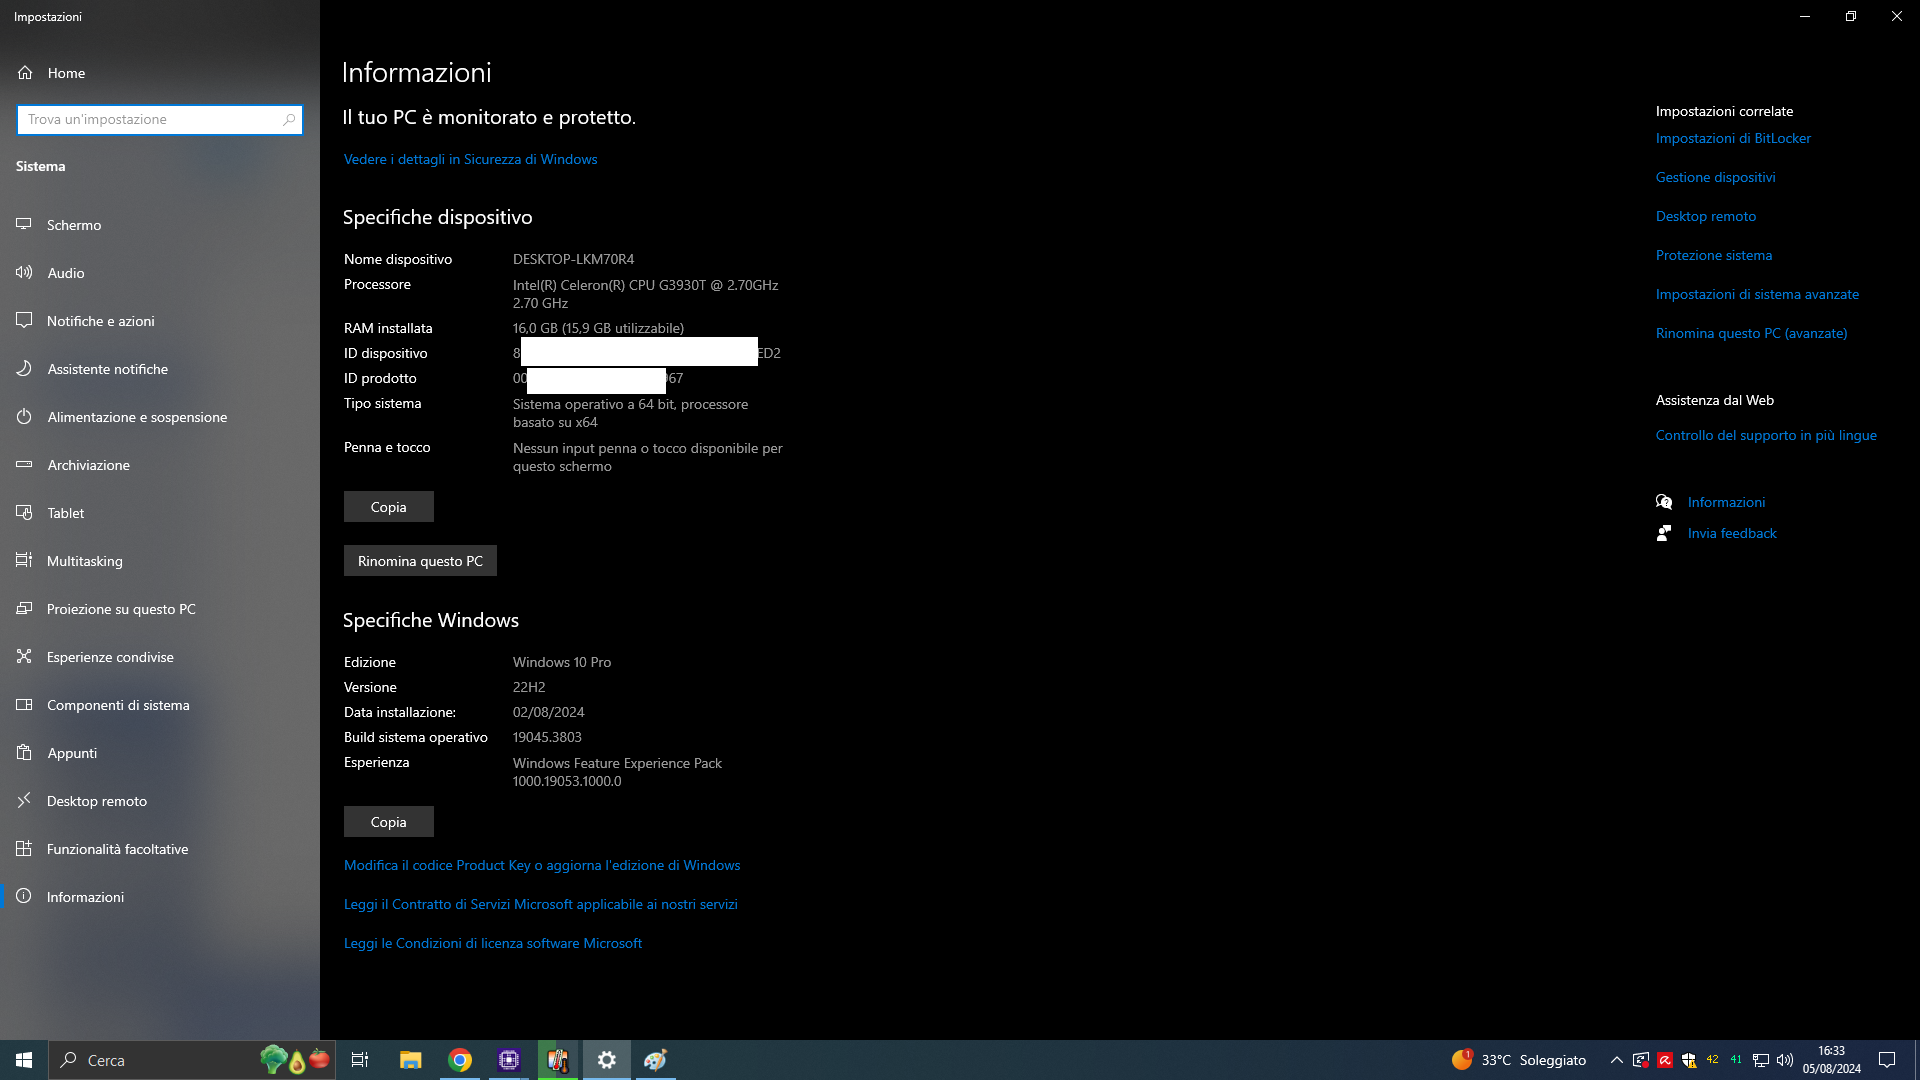Open Protezione sistema link

[x=1713, y=255]
